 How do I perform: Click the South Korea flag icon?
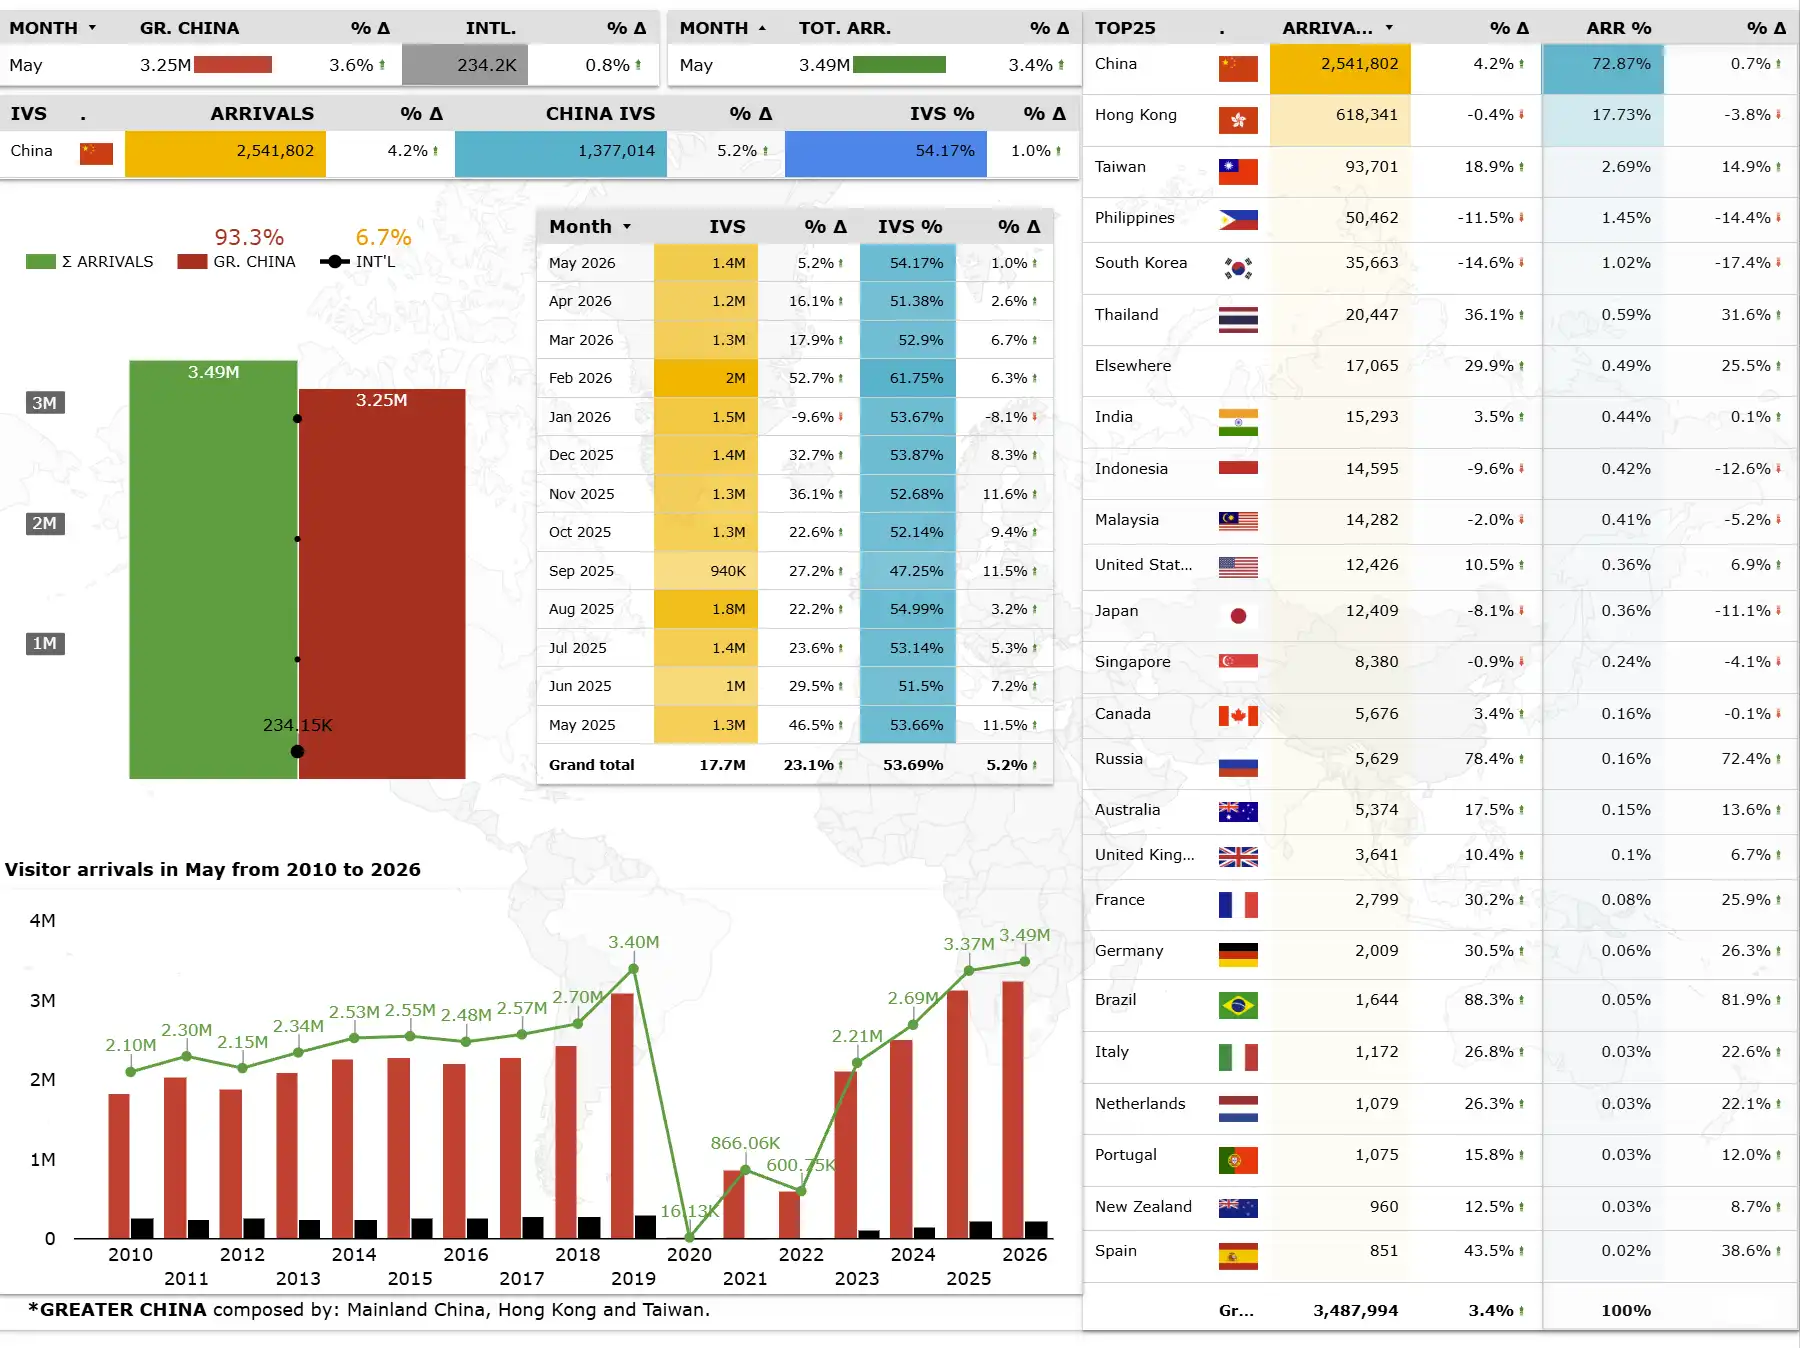1238,268
